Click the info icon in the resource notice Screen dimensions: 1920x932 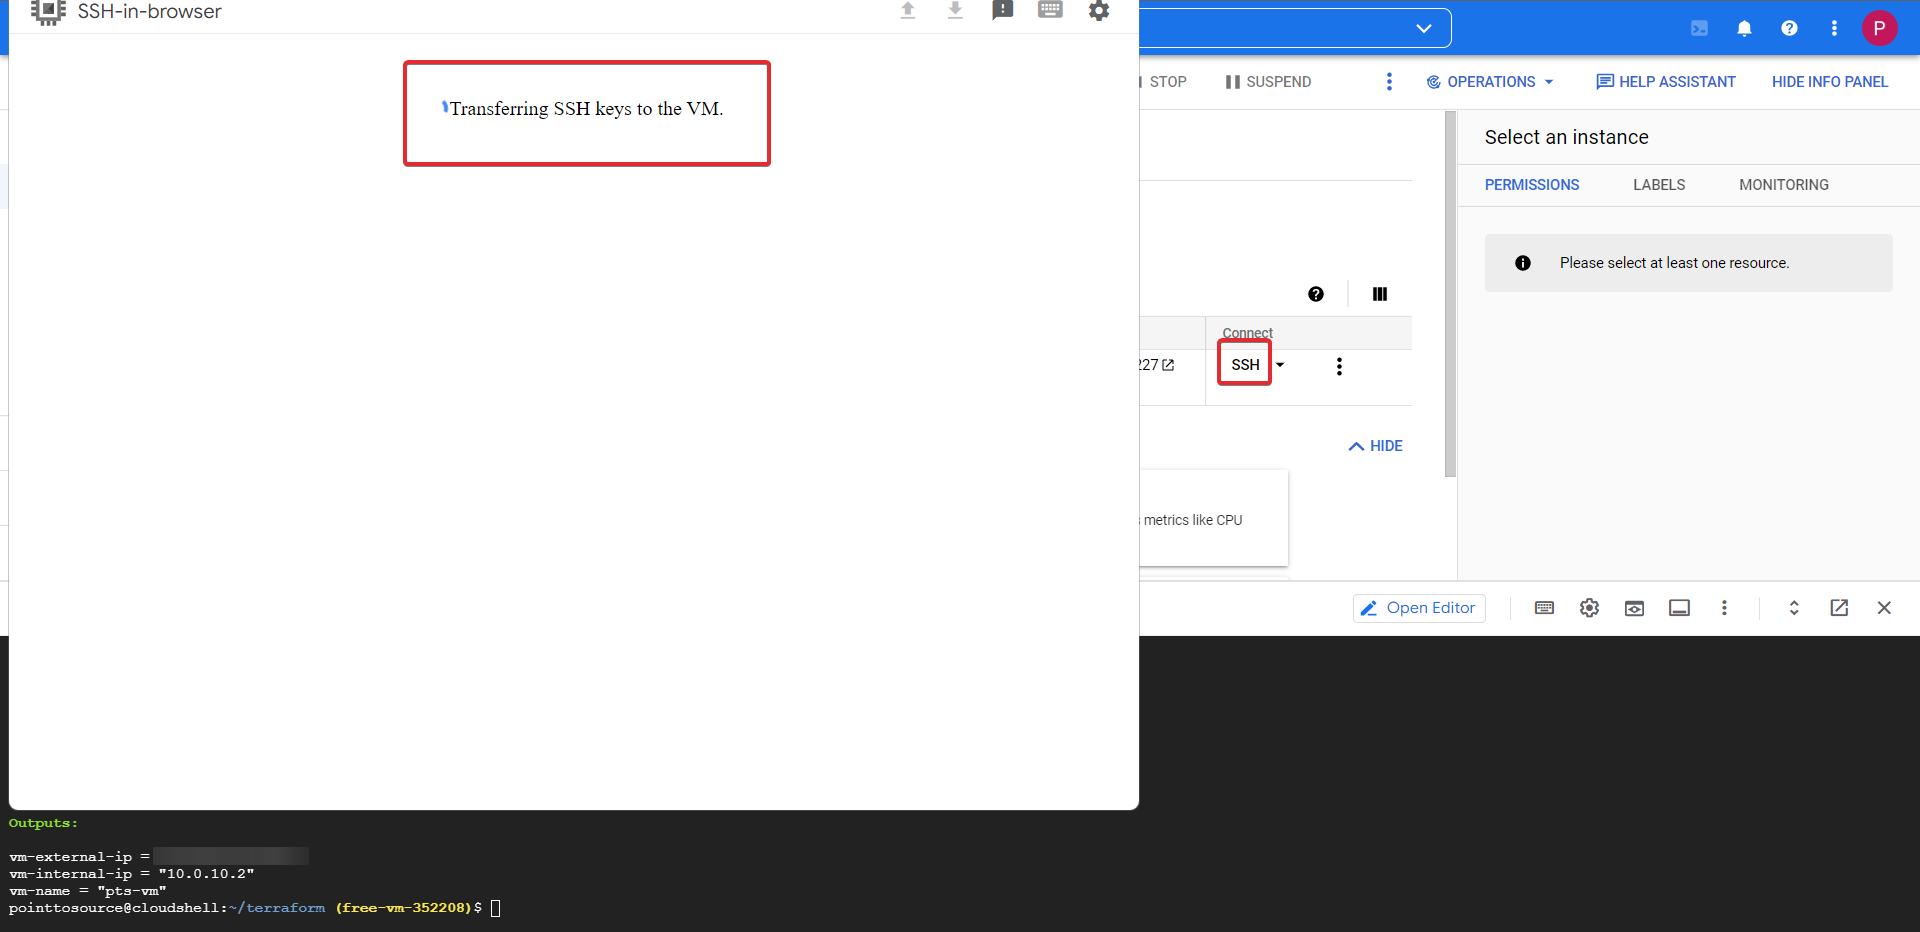pyautogui.click(x=1523, y=263)
